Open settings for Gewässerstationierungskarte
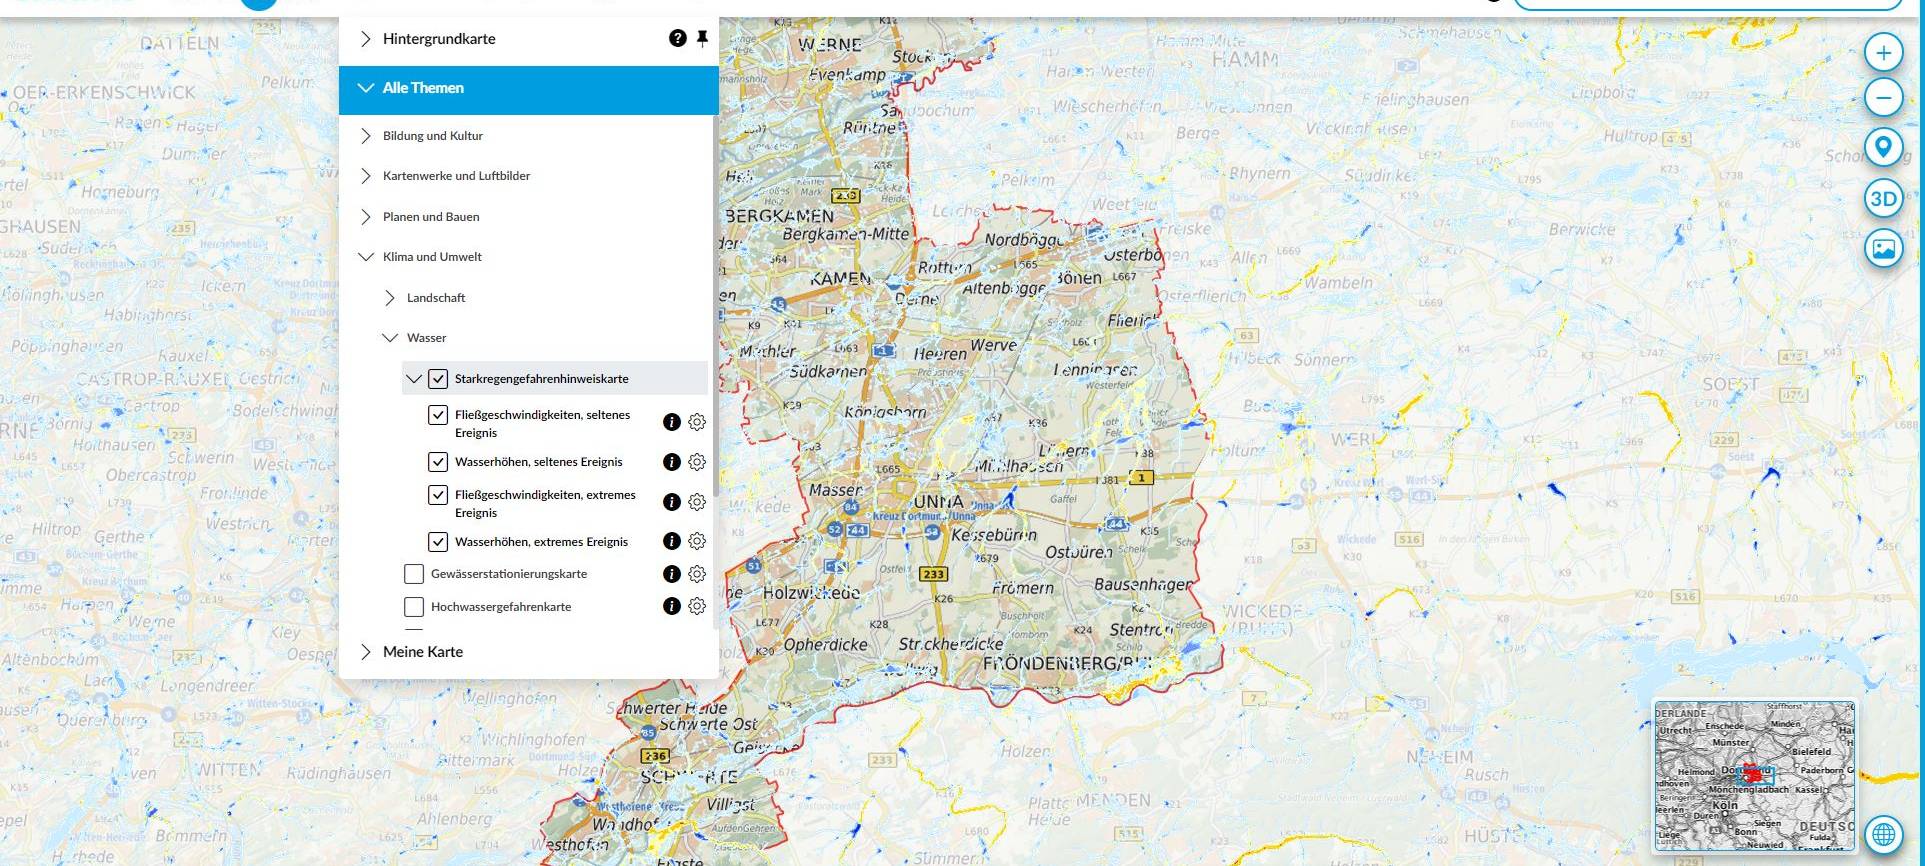Viewport: 1925px width, 866px height. [697, 574]
